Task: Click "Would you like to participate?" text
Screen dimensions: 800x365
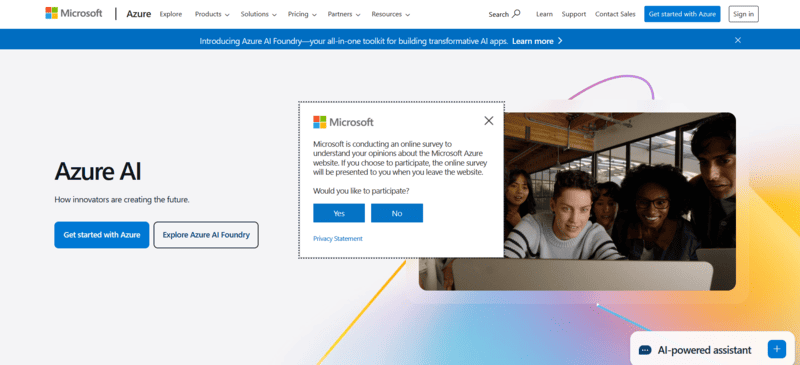Action: (x=361, y=191)
